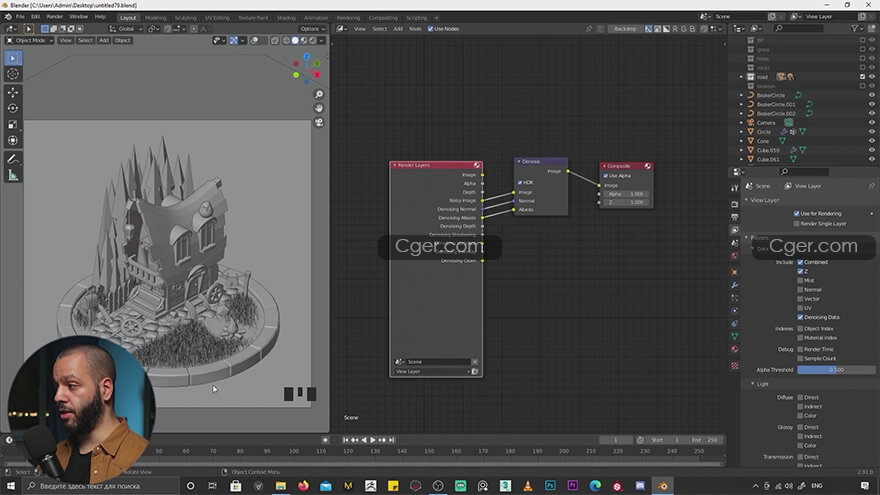Open the Scene properties tab icon
Viewport: 880px width, 495px height.
(735, 243)
